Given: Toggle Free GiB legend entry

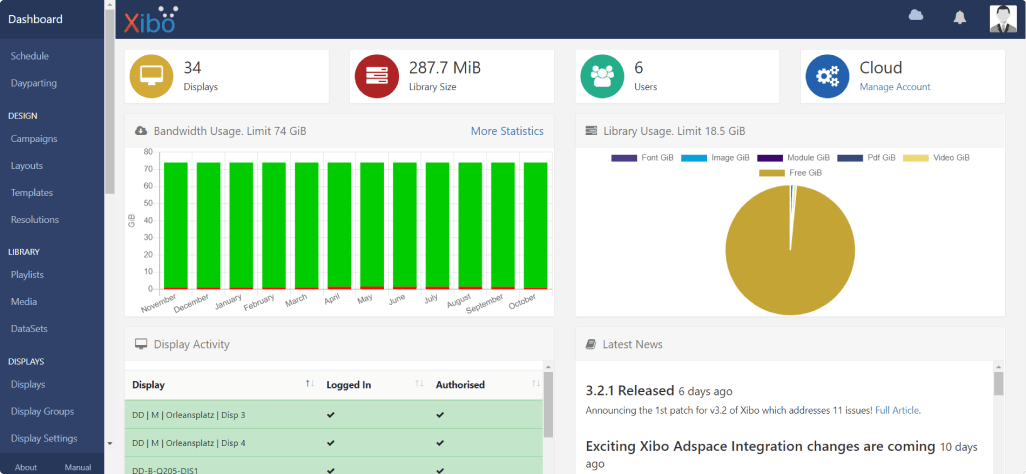Looking at the screenshot, I should (x=789, y=173).
